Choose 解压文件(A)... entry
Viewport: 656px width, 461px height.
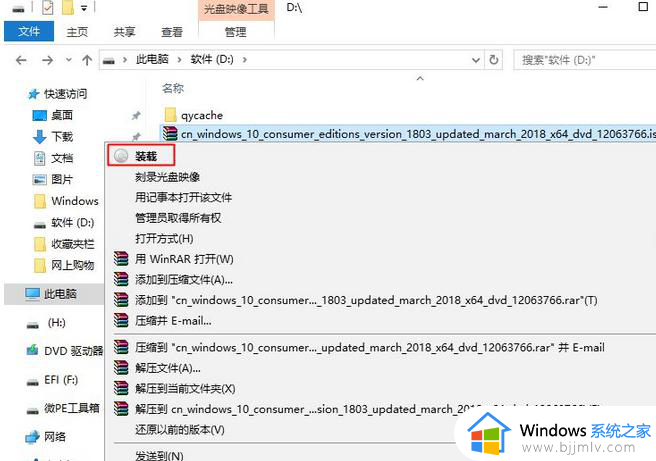(x=168, y=368)
